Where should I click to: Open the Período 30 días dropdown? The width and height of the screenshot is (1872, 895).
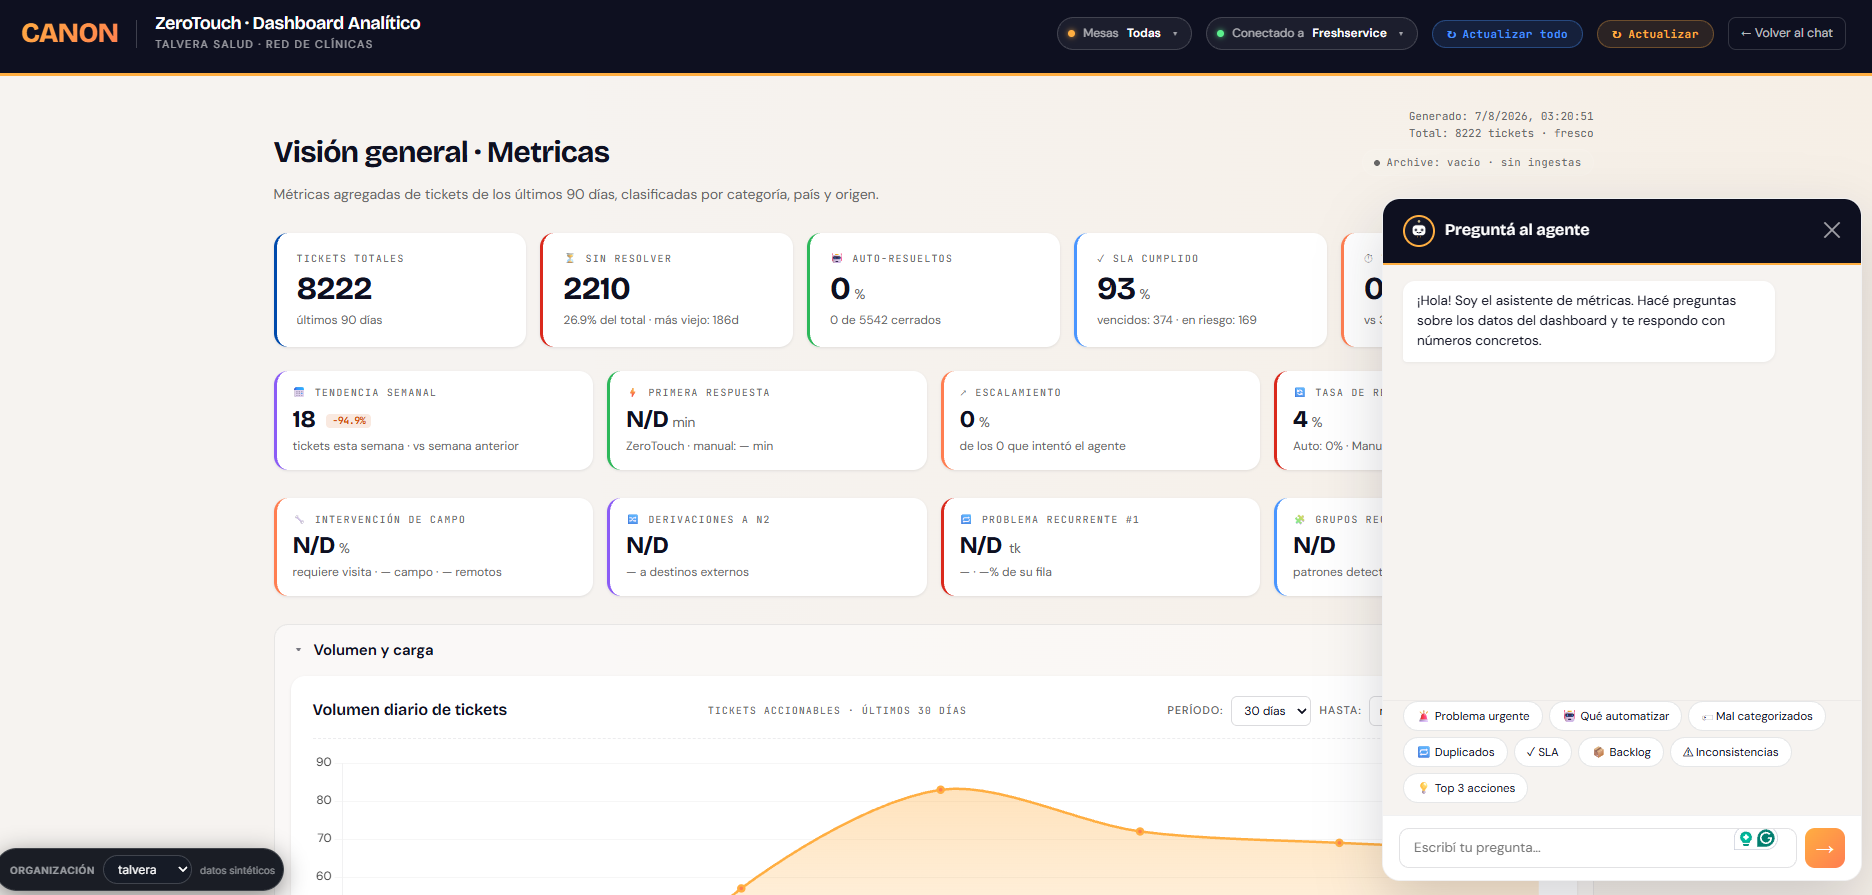click(x=1270, y=711)
